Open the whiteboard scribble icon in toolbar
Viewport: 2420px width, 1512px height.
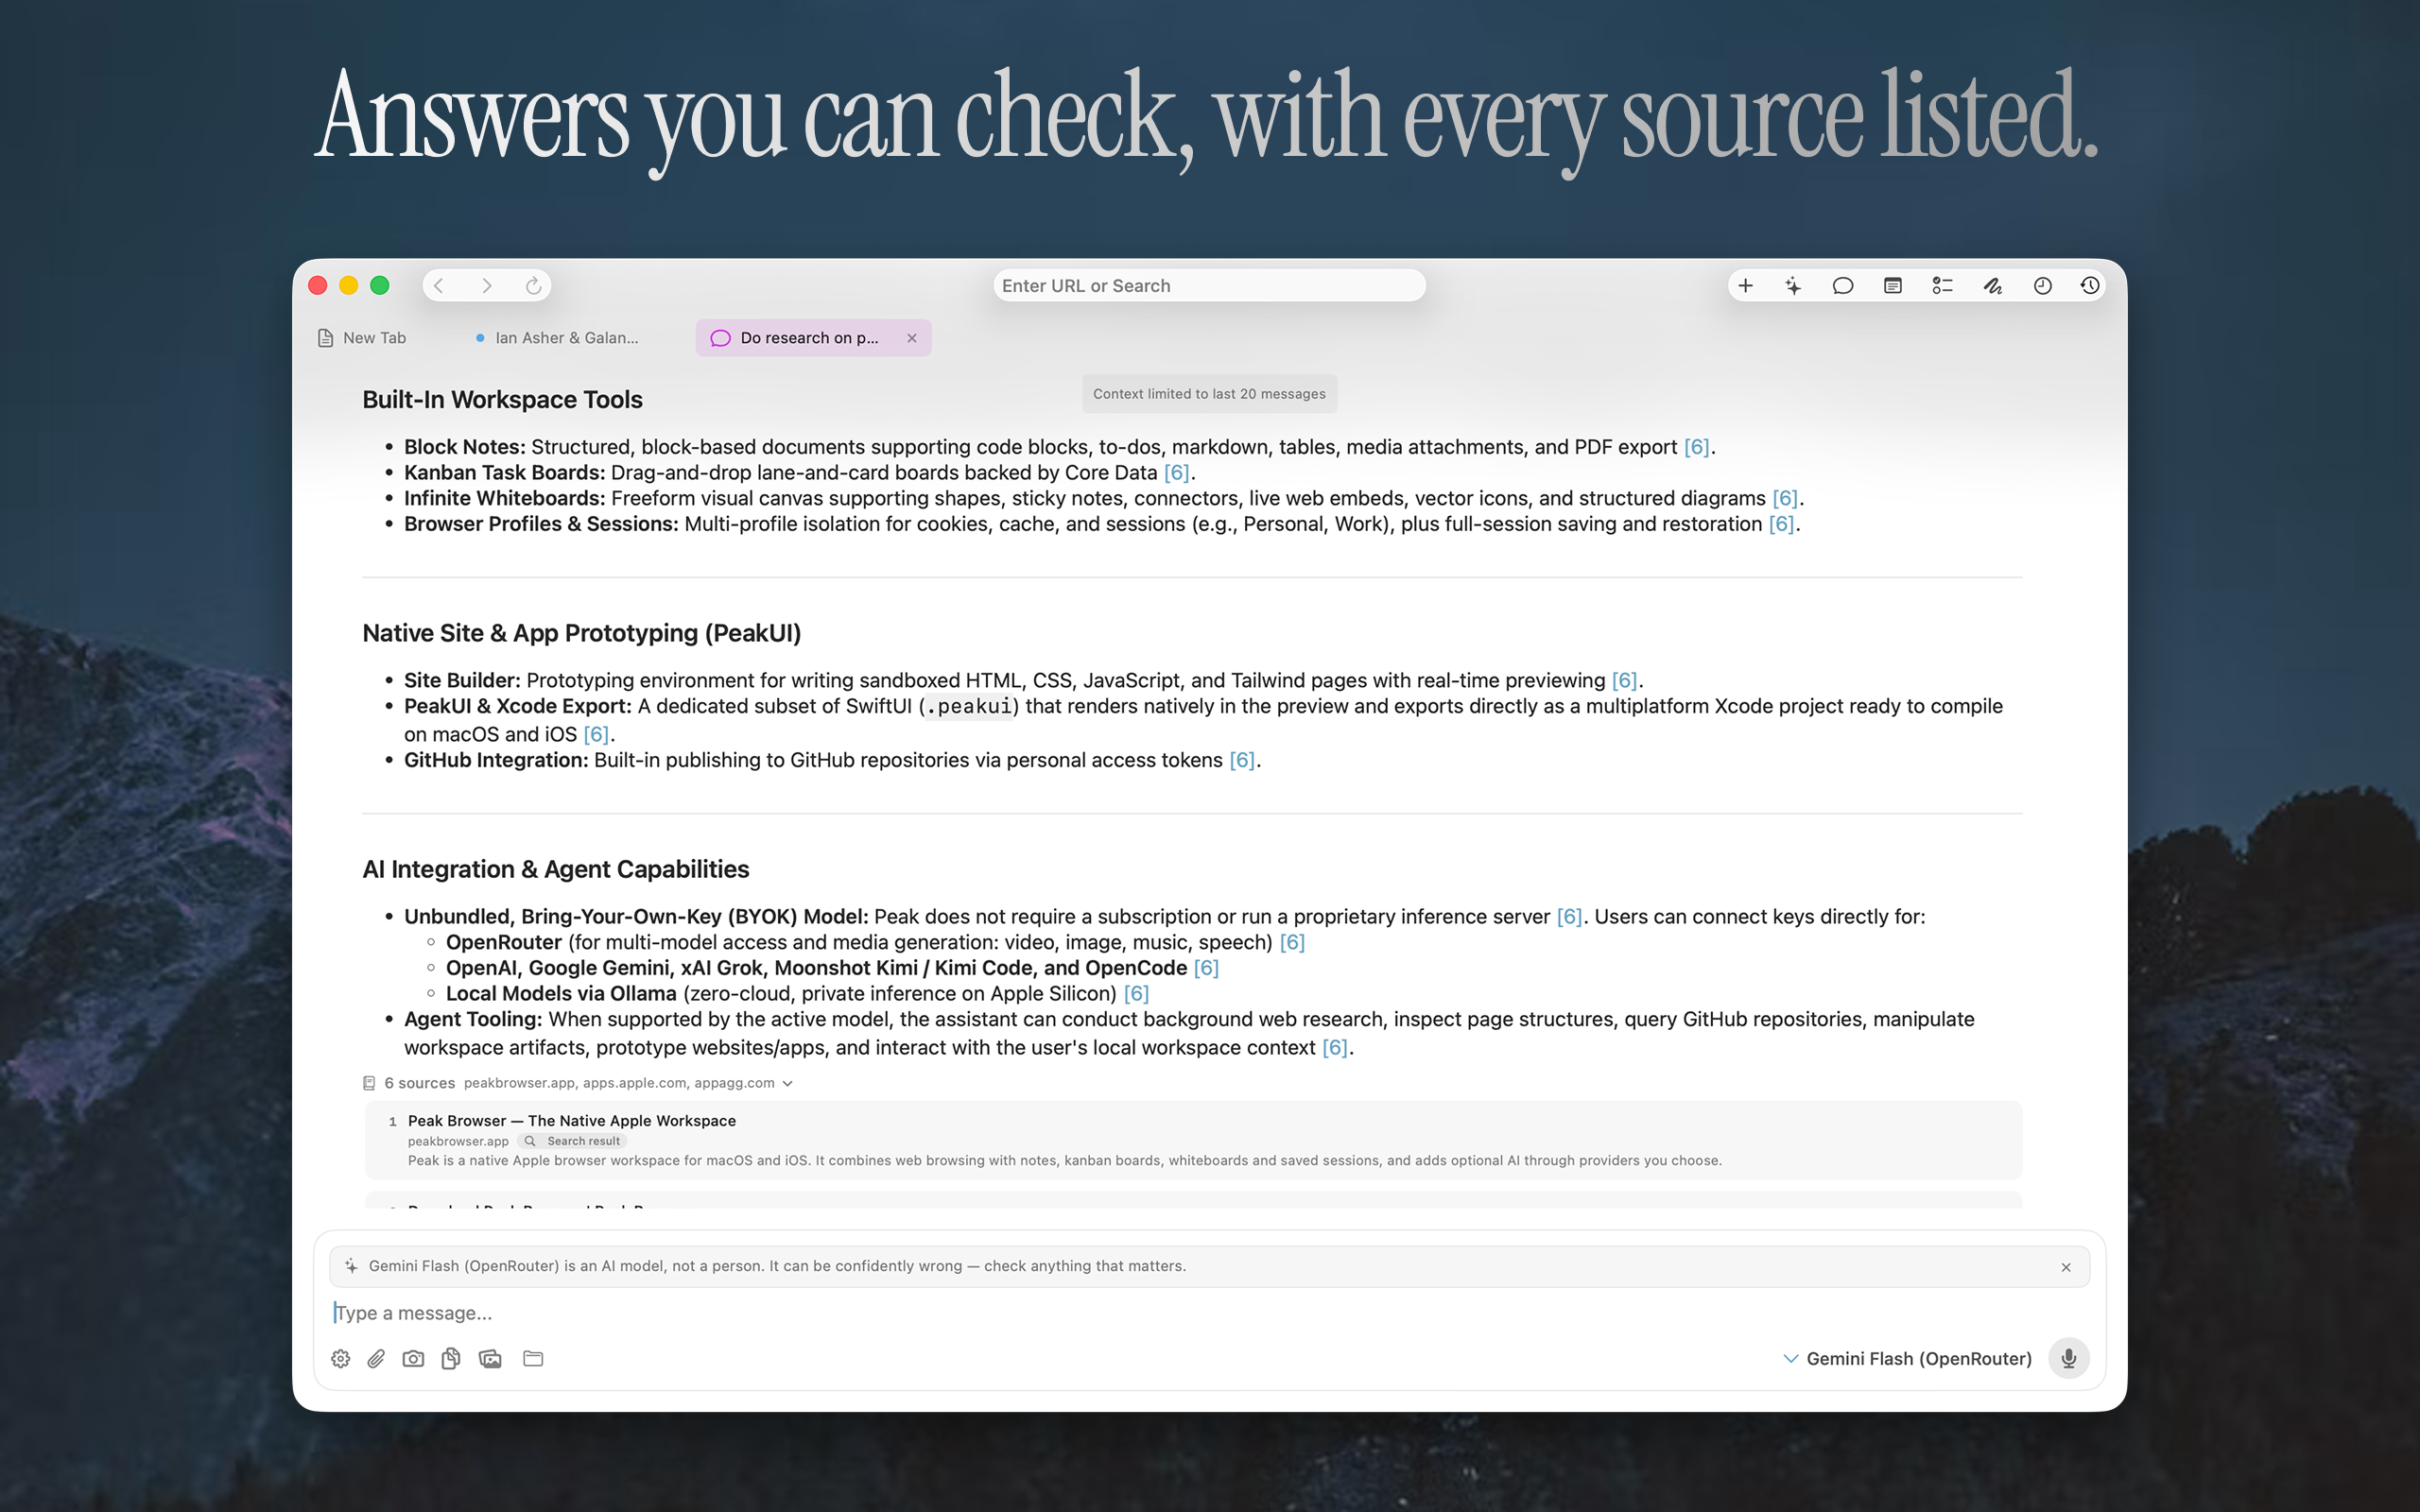tap(1992, 286)
